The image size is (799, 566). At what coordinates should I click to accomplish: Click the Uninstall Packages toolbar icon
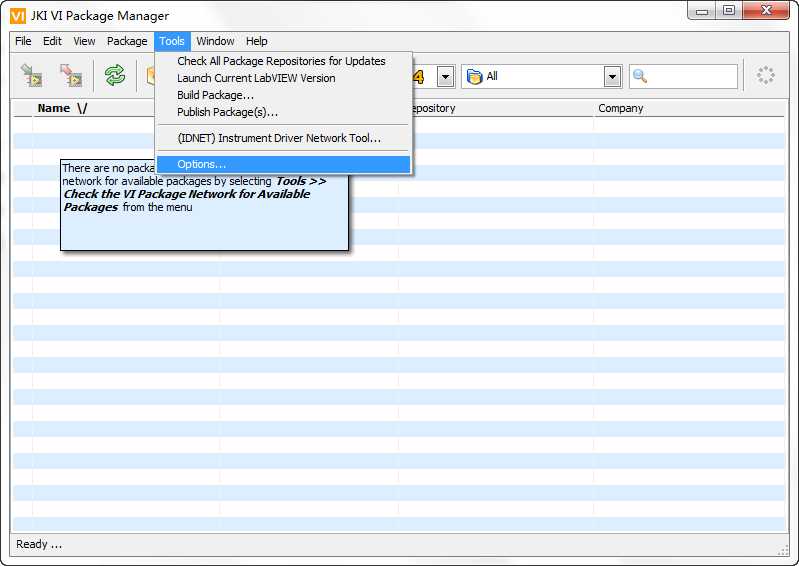70,75
